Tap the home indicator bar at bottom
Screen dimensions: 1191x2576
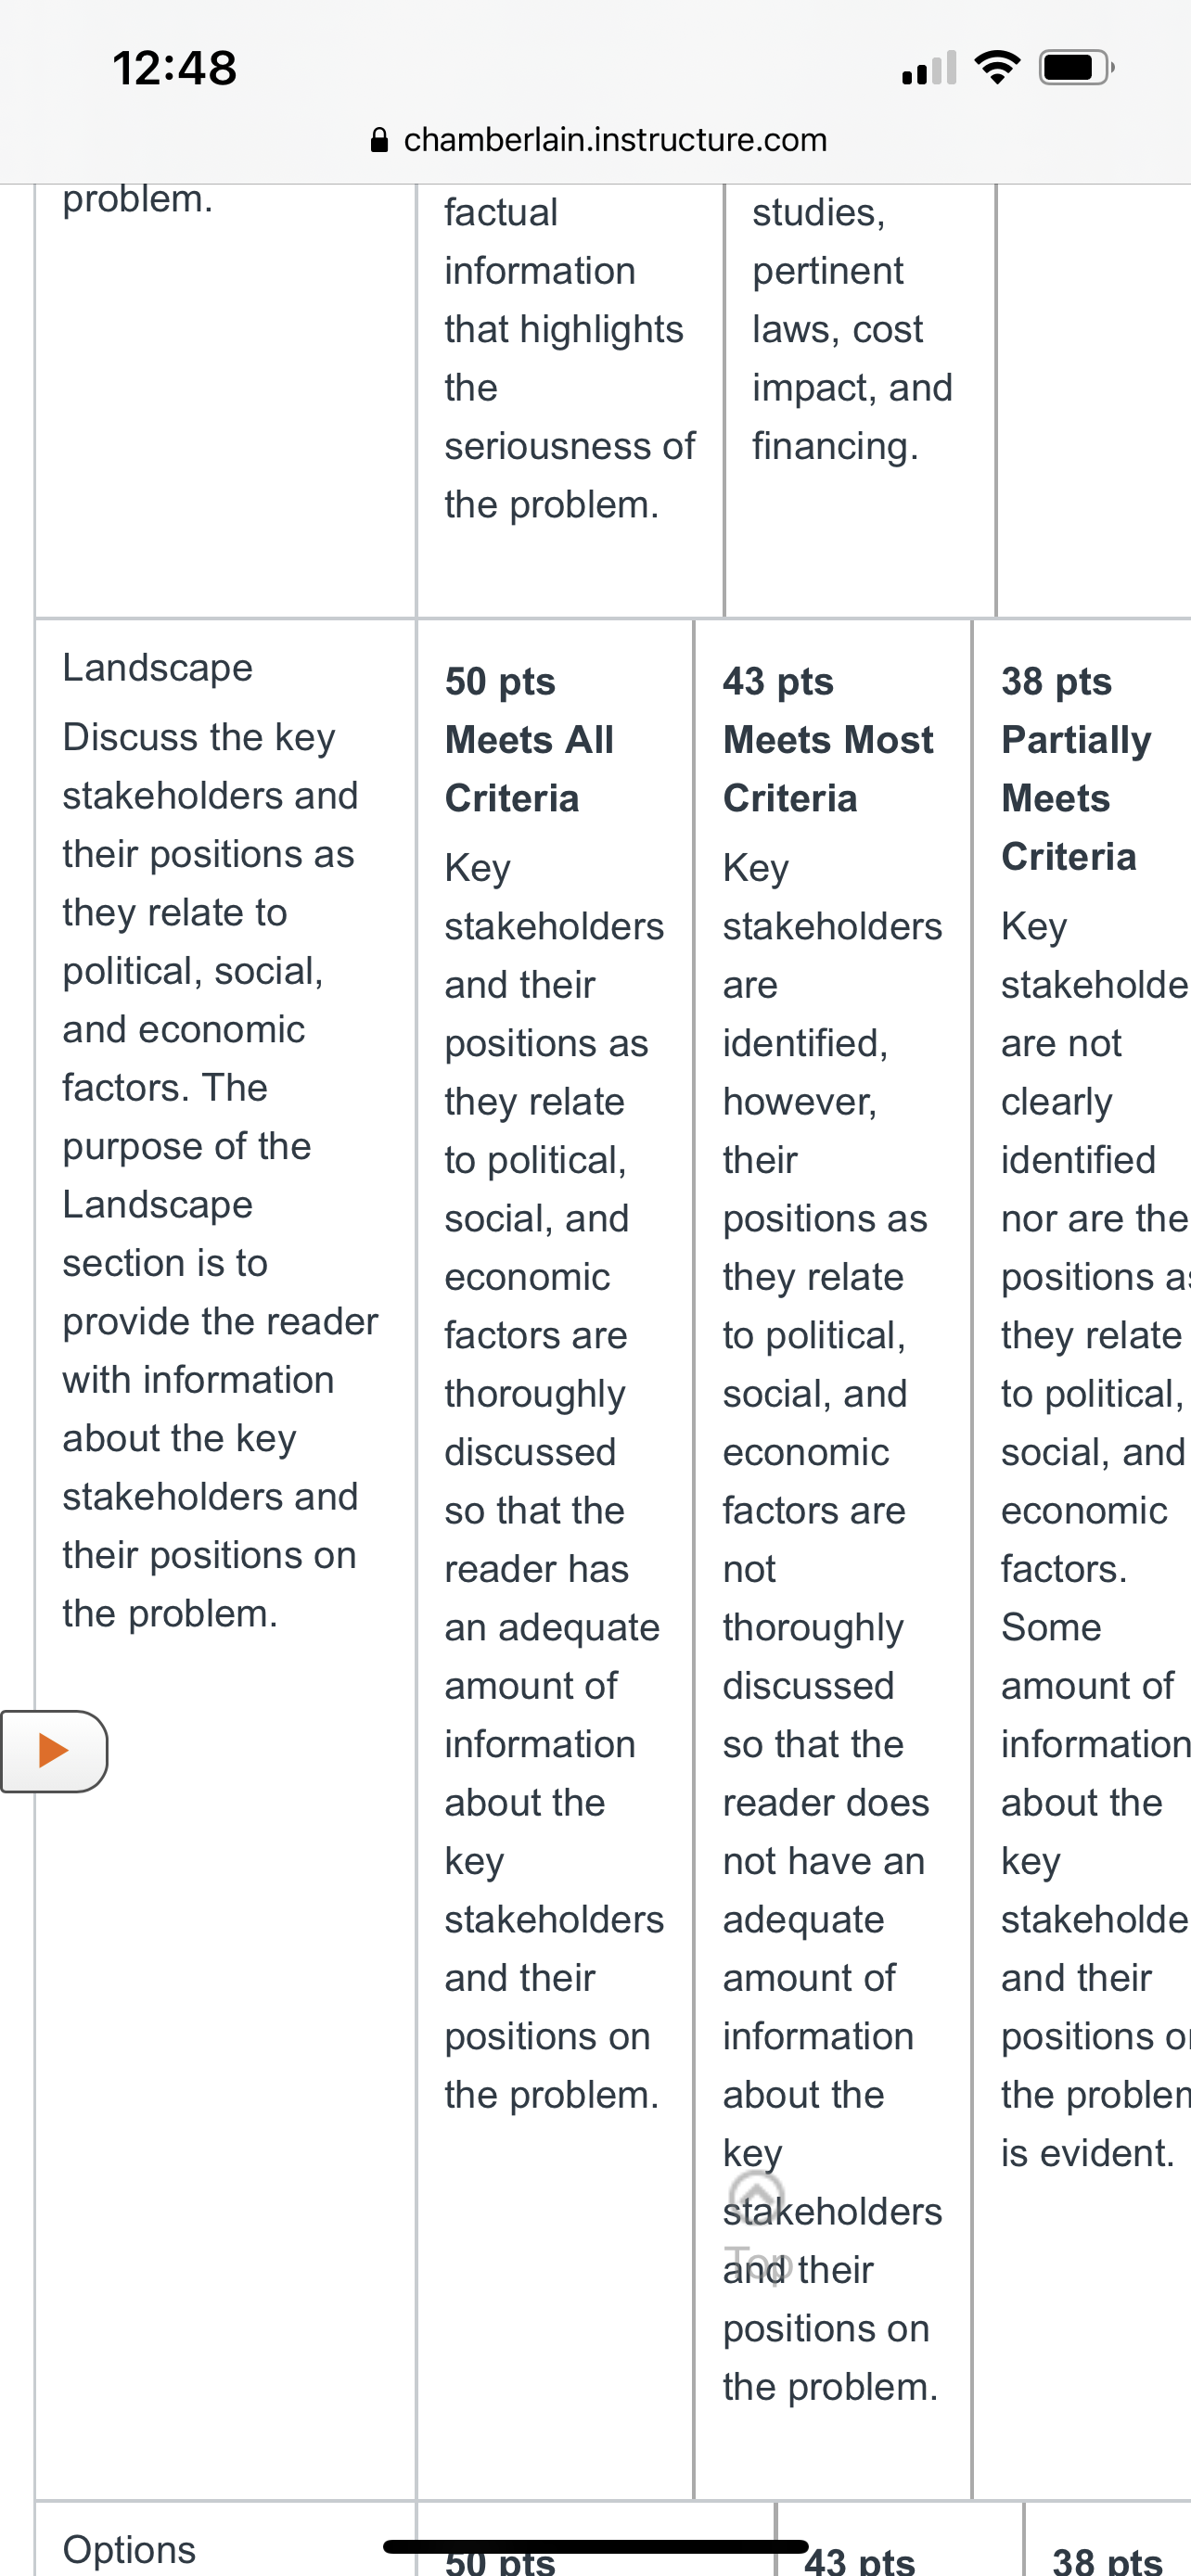pyautogui.click(x=595, y=2546)
